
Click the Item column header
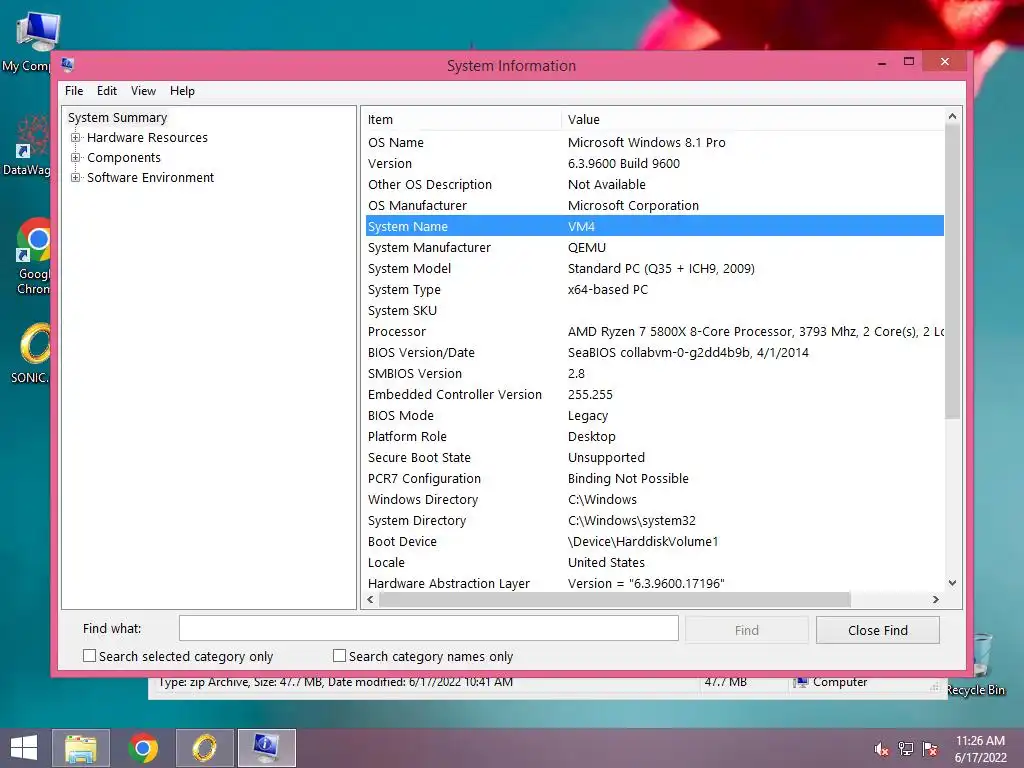[x=462, y=120]
